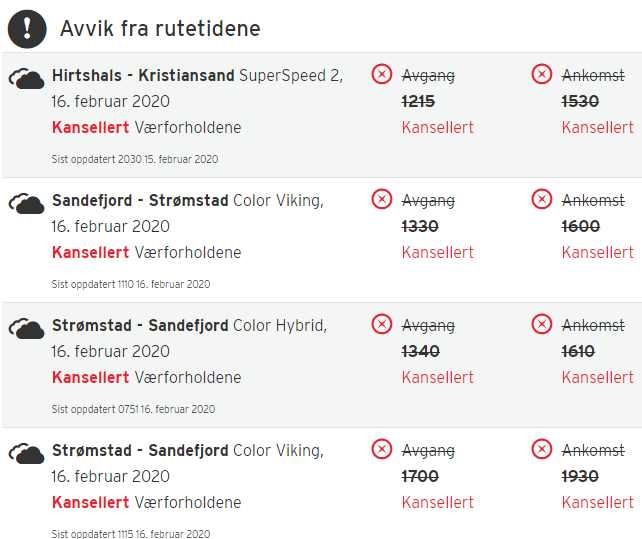This screenshot has width=642, height=539.
Task: Click cancelled X icon beside 1330 departure
Action: pos(382,199)
